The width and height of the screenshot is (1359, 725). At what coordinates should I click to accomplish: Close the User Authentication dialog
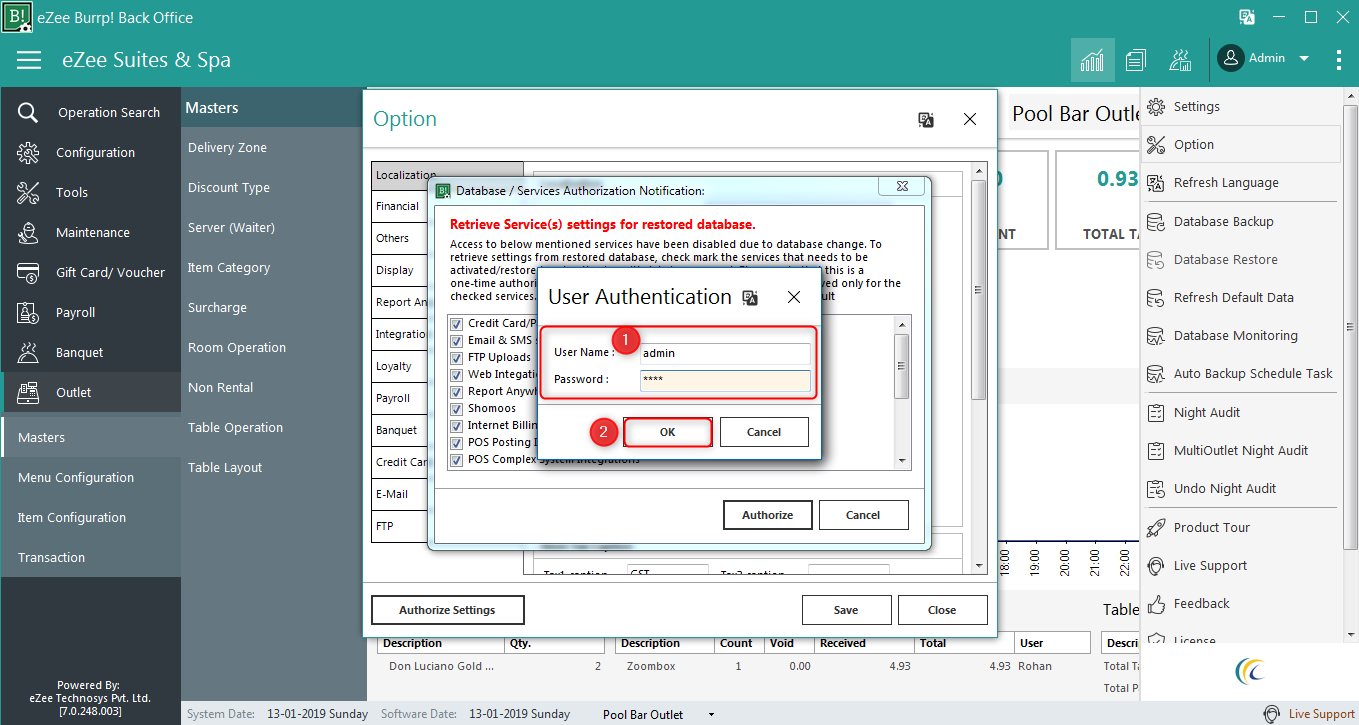(794, 297)
